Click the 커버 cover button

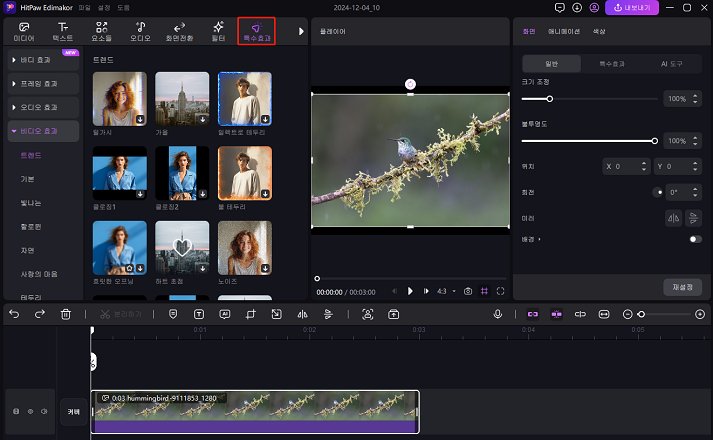tap(74, 412)
